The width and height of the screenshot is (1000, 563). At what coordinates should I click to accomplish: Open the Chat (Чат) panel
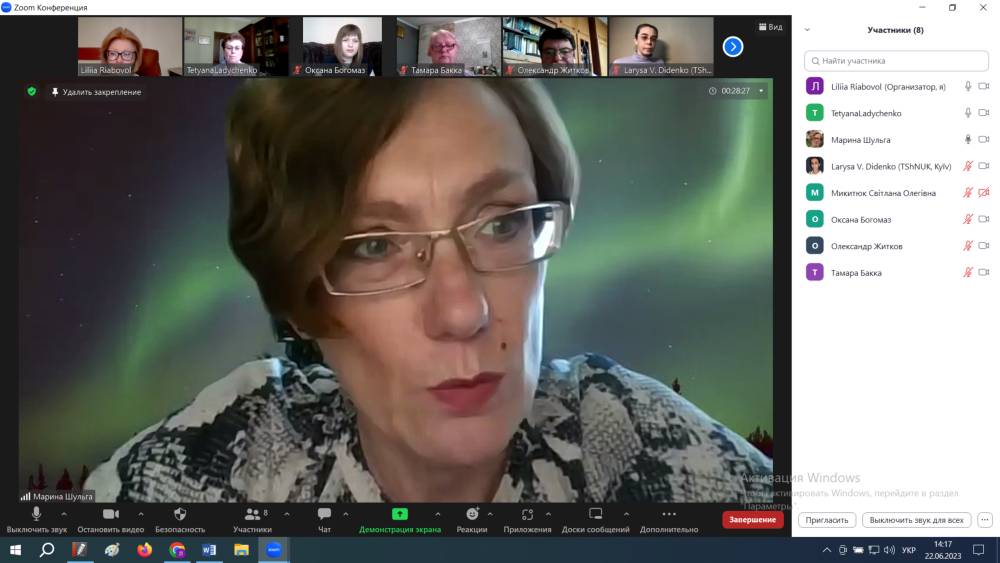[324, 514]
